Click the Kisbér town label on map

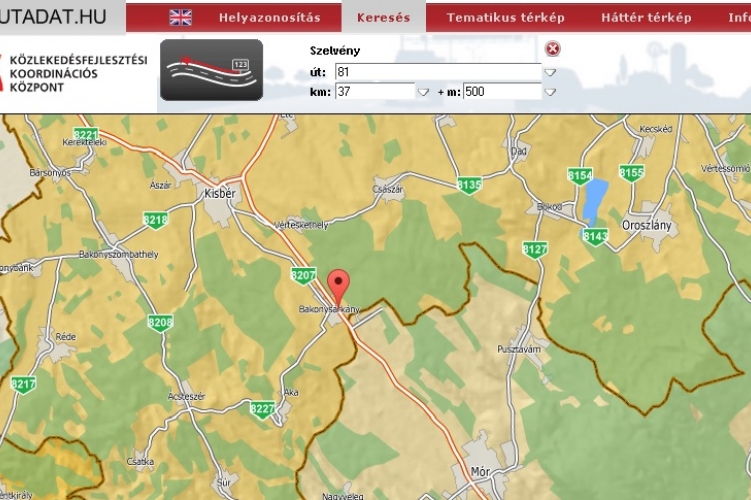click(x=218, y=191)
